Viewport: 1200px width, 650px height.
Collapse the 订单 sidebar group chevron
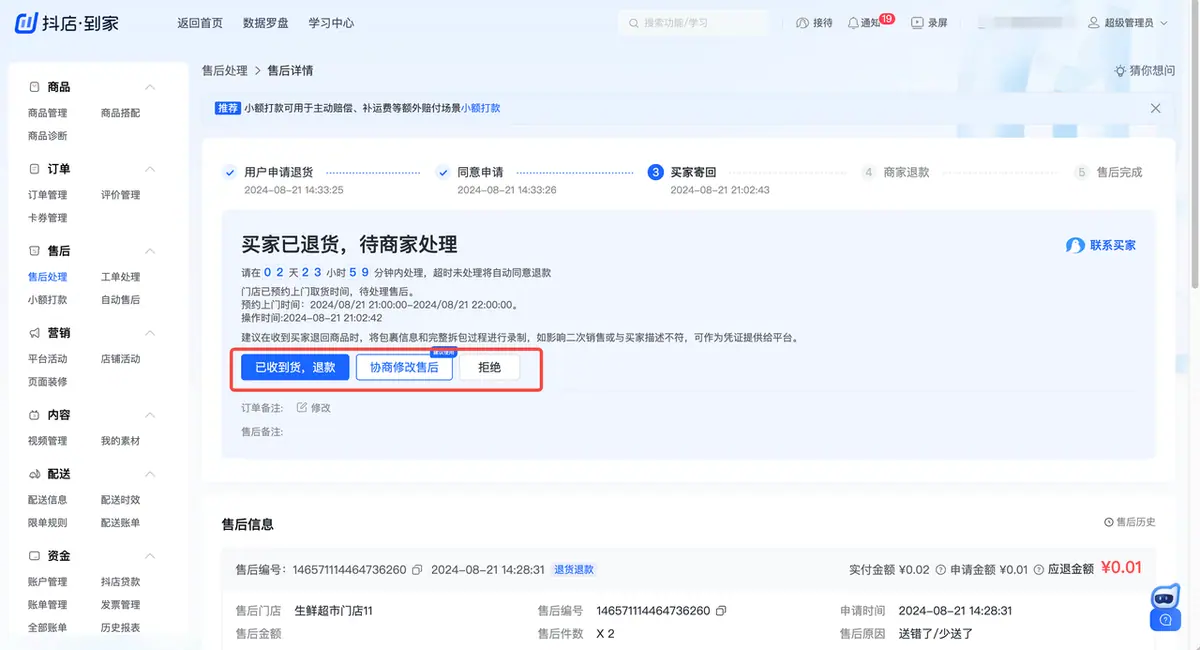(x=150, y=169)
